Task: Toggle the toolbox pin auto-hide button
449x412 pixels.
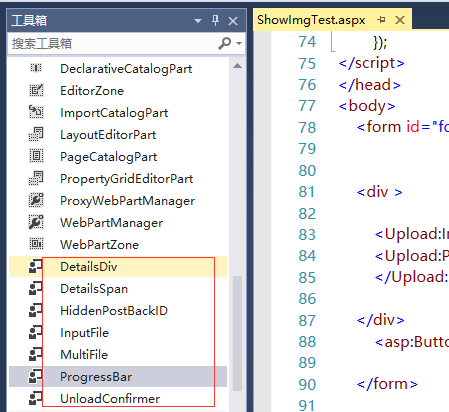Action: 216,21
